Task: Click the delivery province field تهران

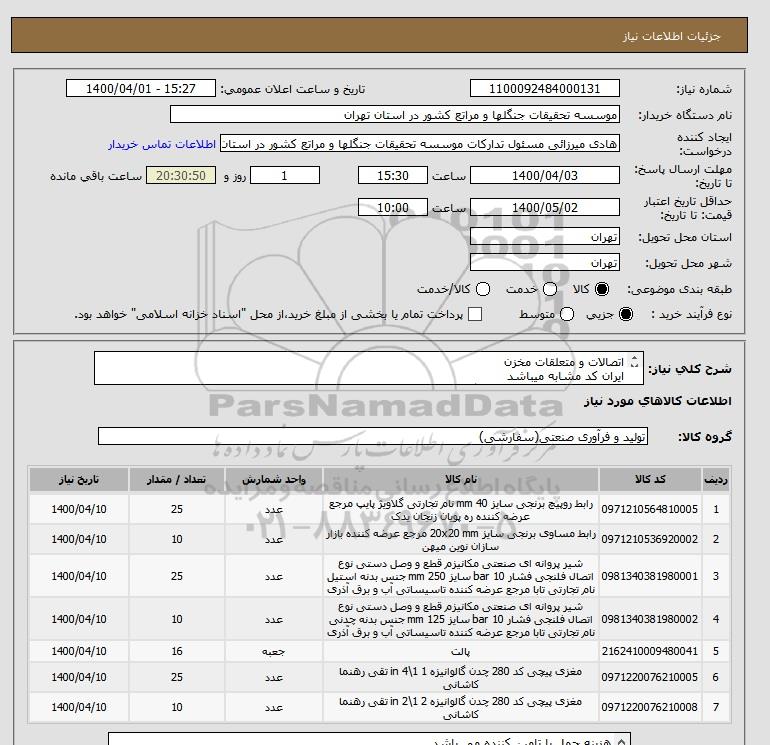Action: [x=545, y=237]
